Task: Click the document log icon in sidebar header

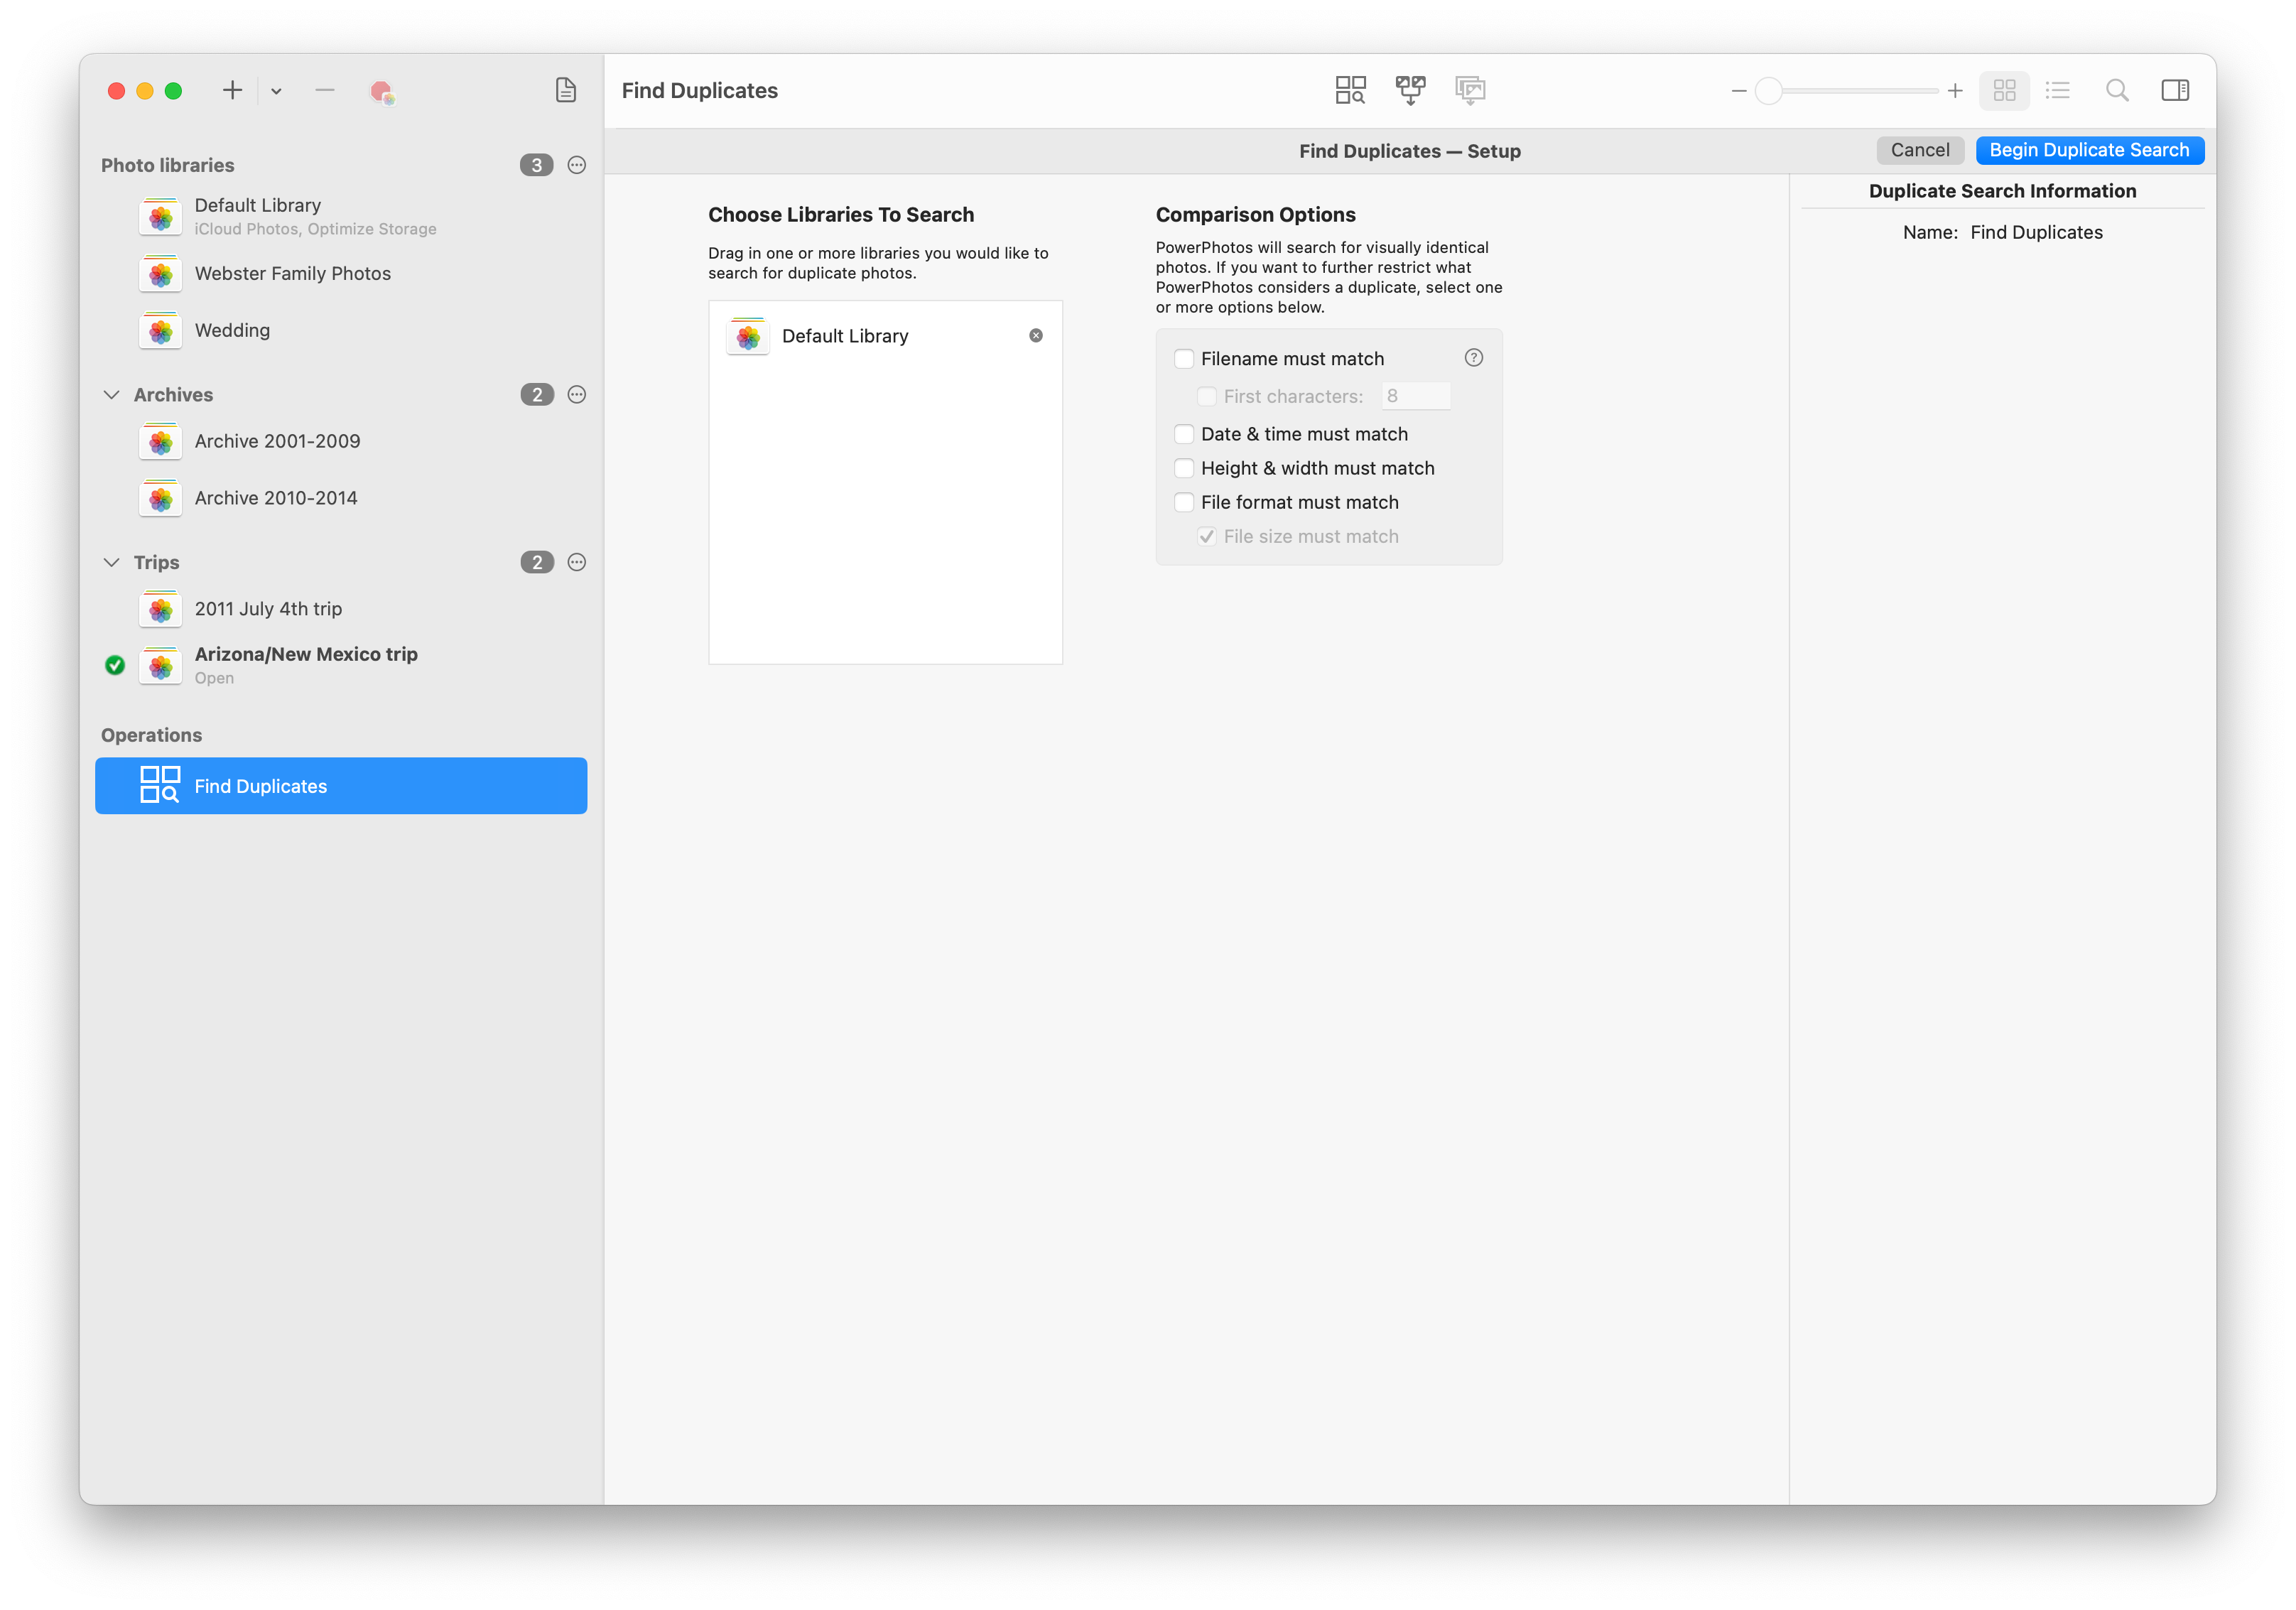Action: (566, 90)
